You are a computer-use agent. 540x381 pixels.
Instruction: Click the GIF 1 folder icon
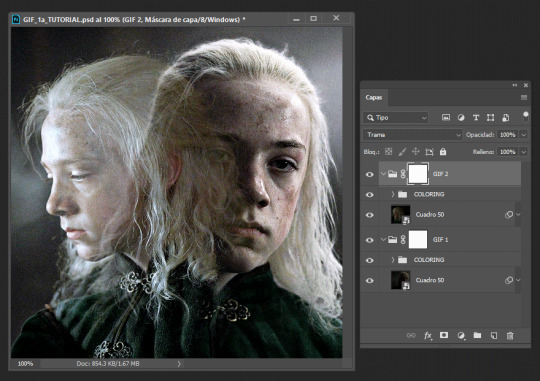[393, 239]
